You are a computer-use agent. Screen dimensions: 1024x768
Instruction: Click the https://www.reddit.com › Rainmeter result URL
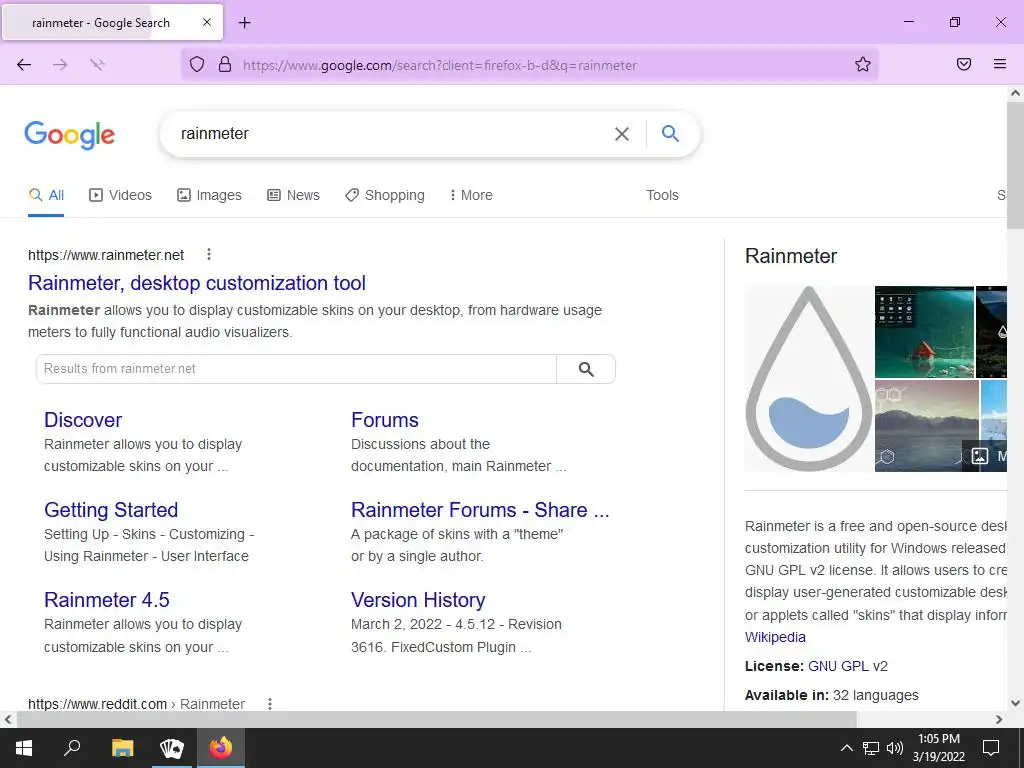click(x=136, y=704)
